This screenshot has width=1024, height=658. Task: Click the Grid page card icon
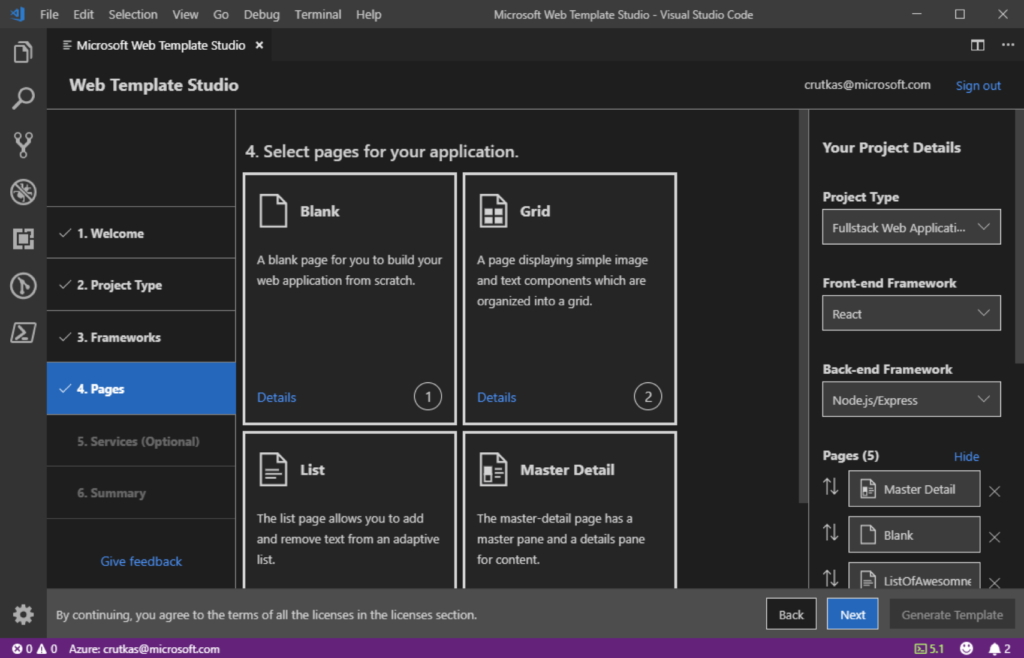click(493, 211)
